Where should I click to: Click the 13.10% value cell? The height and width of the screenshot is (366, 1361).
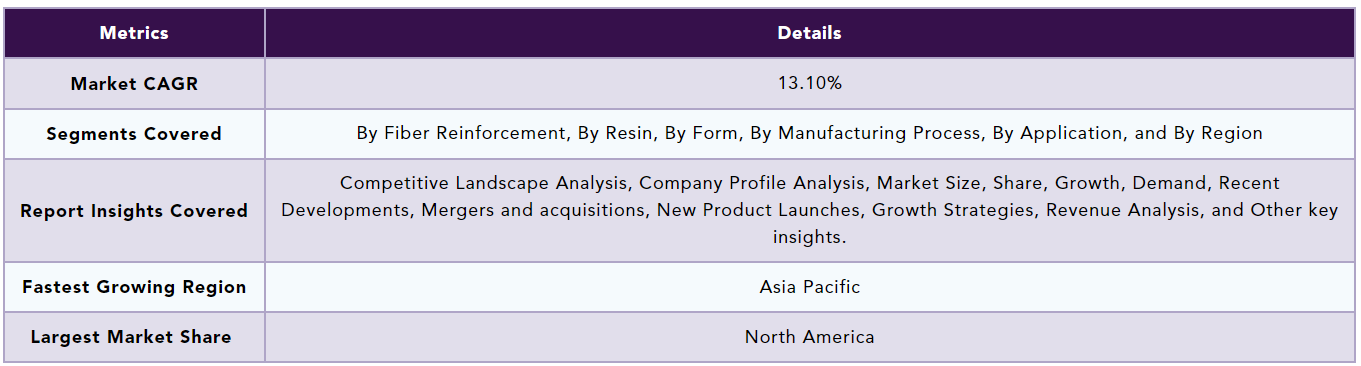coord(810,84)
